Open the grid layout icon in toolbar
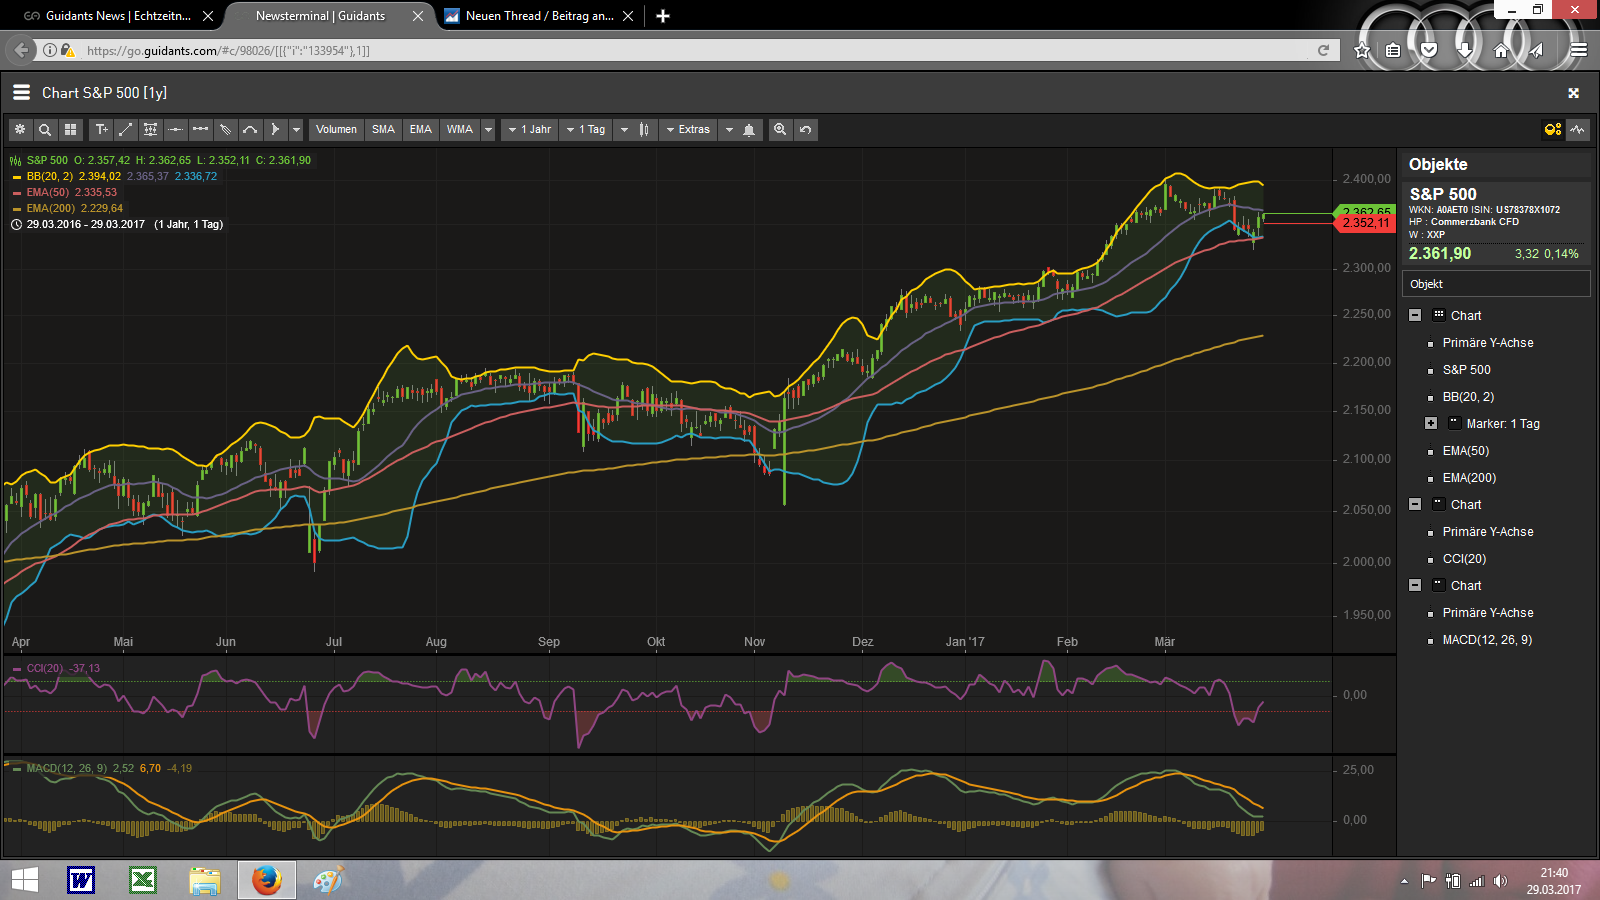The width and height of the screenshot is (1600, 900). pyautogui.click(x=70, y=129)
